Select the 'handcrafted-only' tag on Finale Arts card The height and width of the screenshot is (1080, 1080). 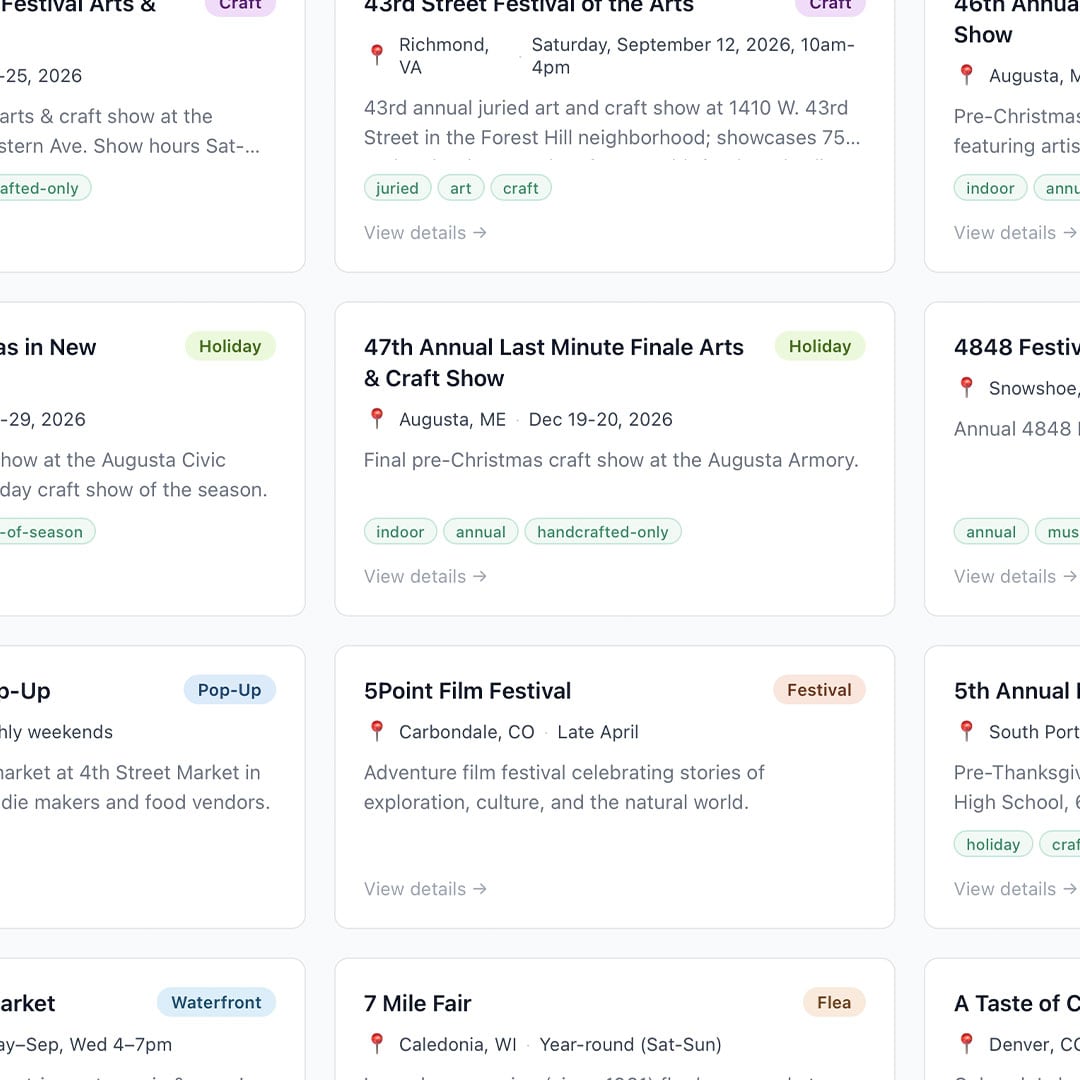tap(603, 532)
